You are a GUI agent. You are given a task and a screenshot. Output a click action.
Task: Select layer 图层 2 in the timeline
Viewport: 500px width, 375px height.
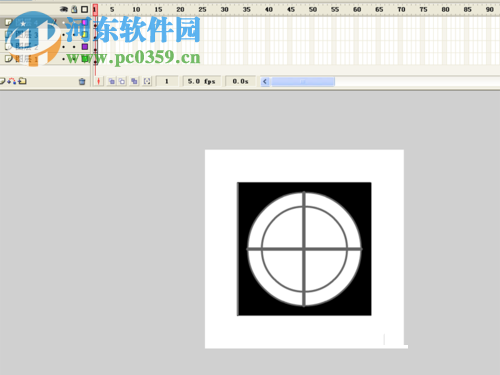point(45,47)
